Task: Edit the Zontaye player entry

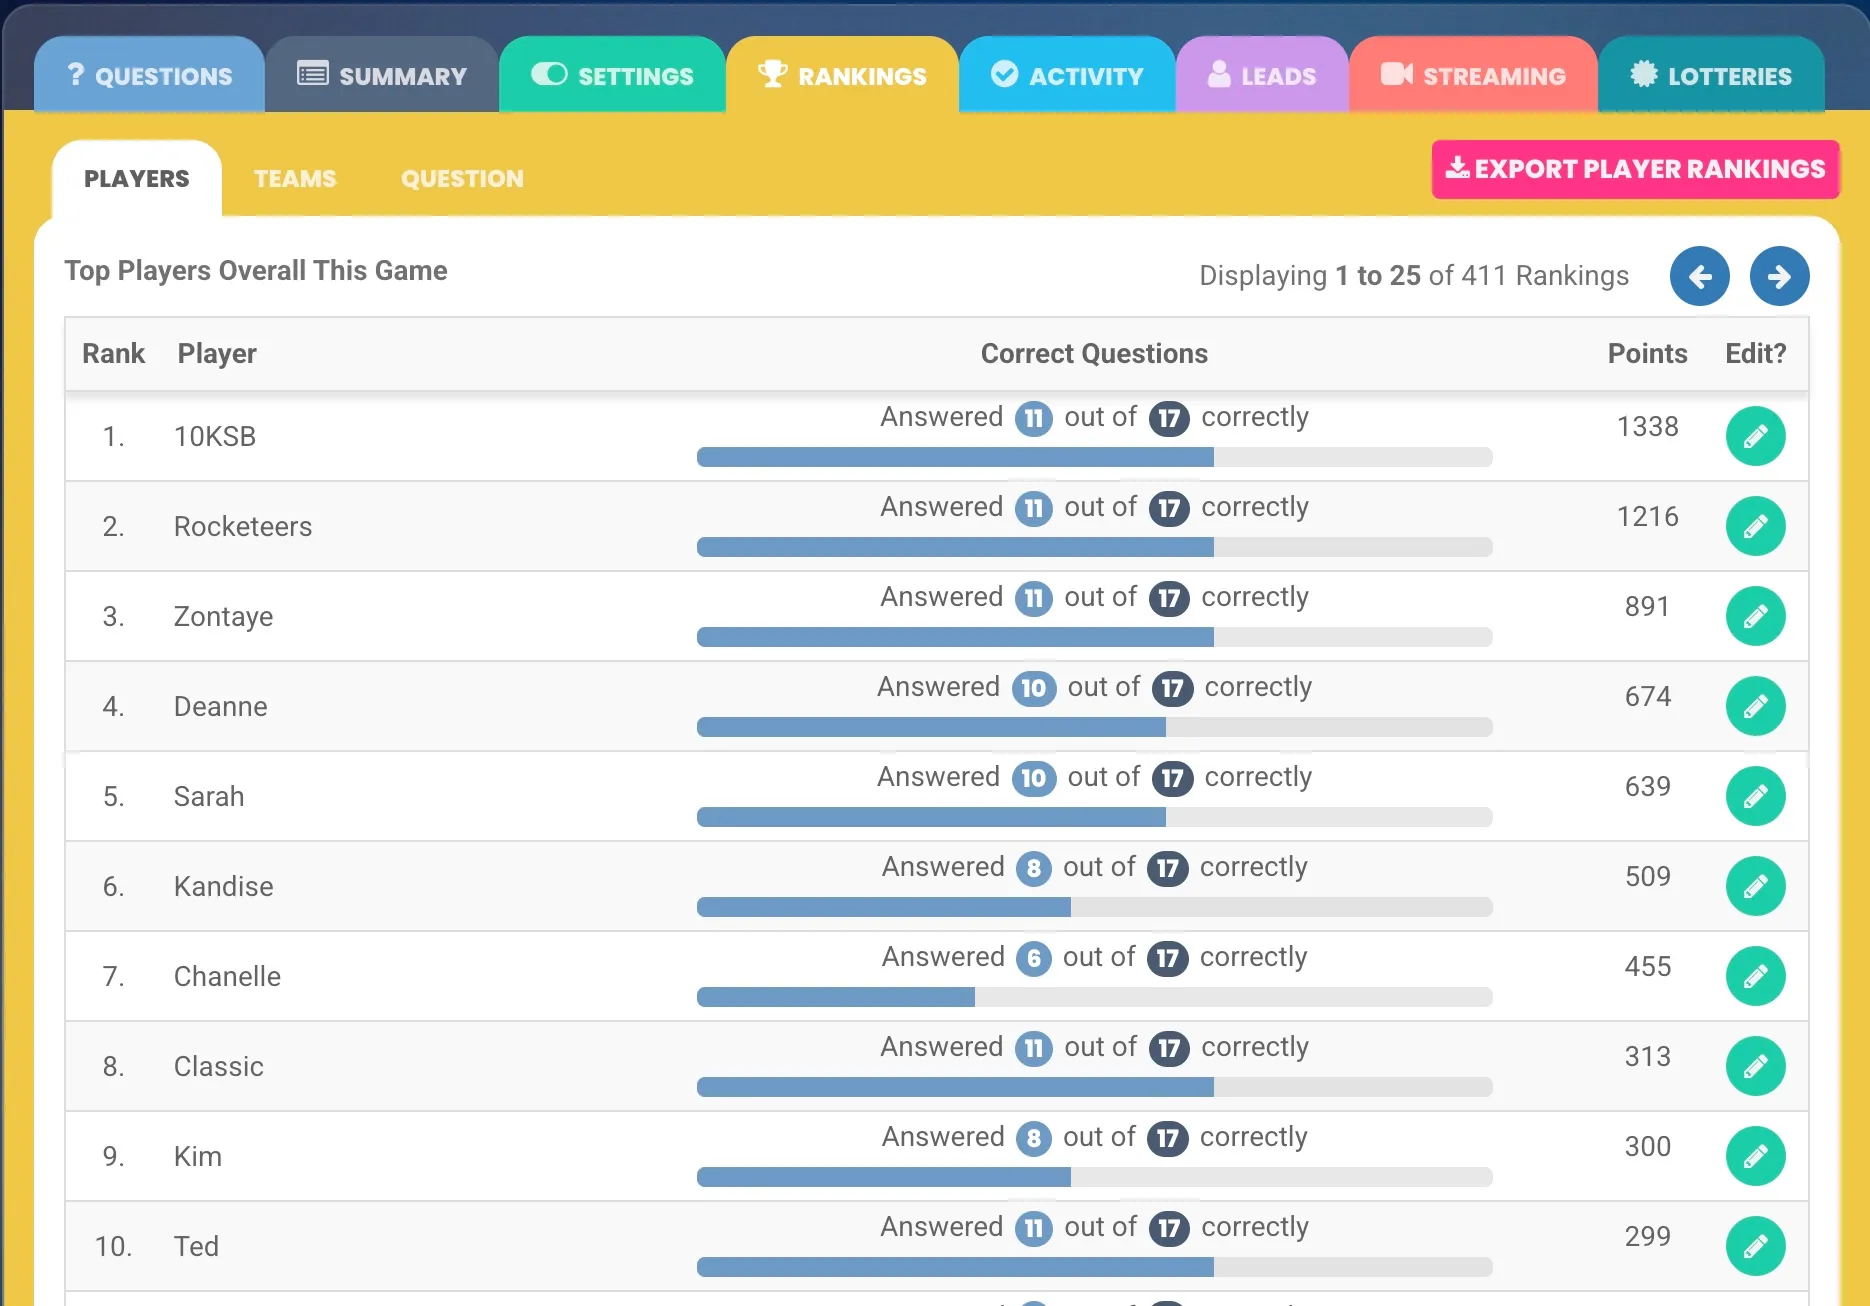Action: tap(1755, 616)
